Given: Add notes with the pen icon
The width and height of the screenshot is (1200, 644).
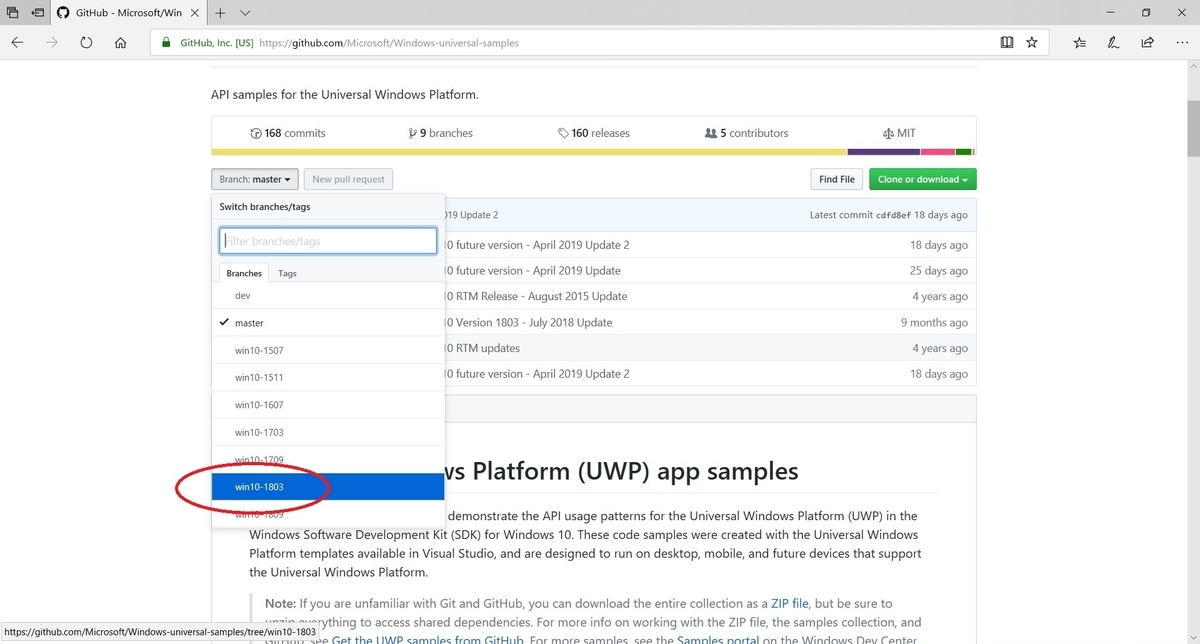Looking at the screenshot, I should [1114, 43].
